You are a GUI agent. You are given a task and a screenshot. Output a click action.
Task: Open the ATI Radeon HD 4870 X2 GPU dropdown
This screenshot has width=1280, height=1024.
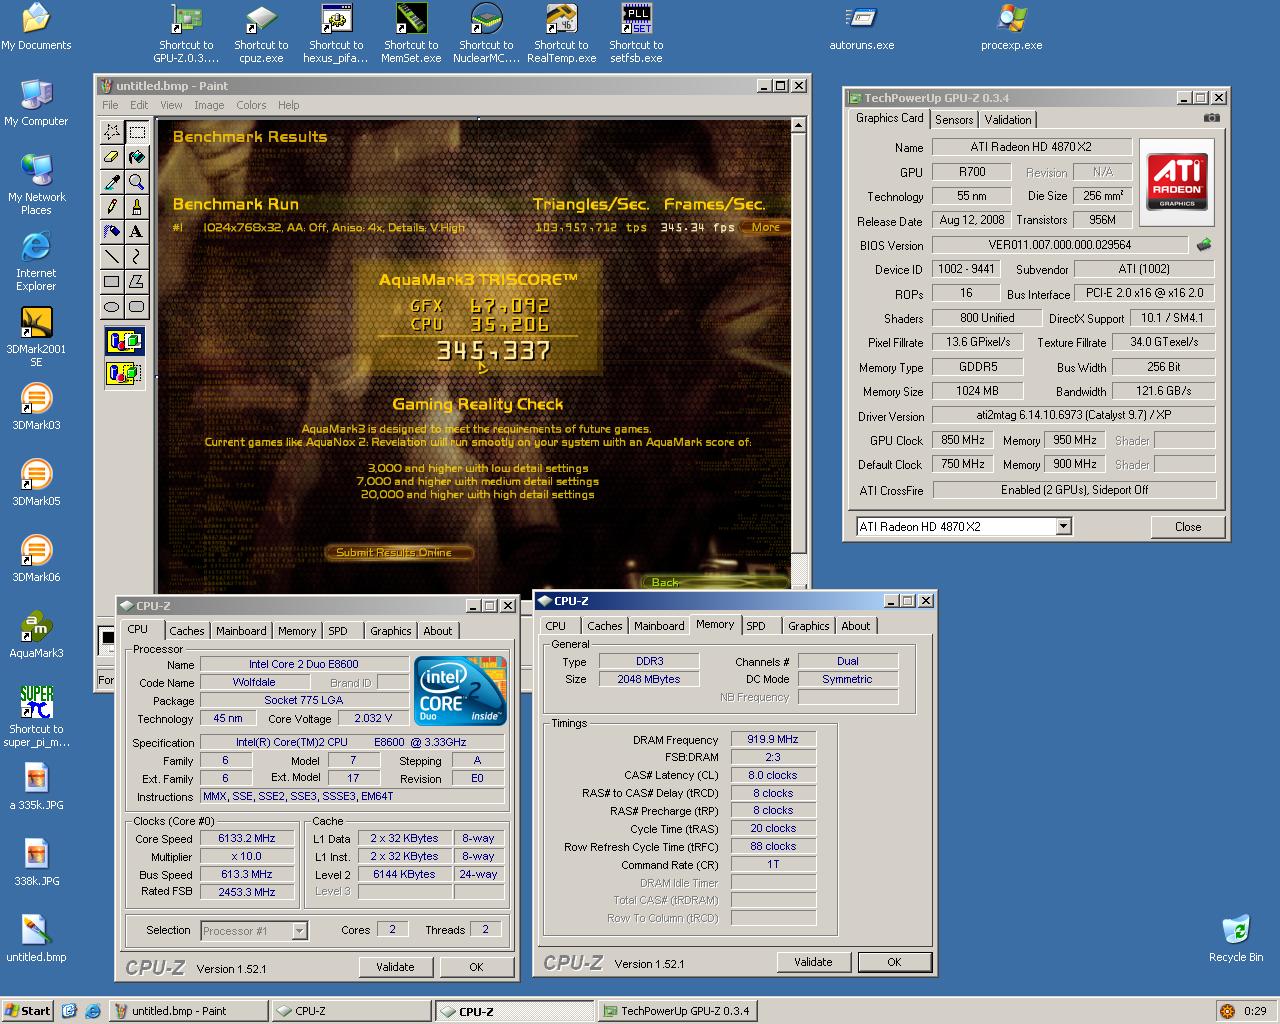tap(1063, 526)
